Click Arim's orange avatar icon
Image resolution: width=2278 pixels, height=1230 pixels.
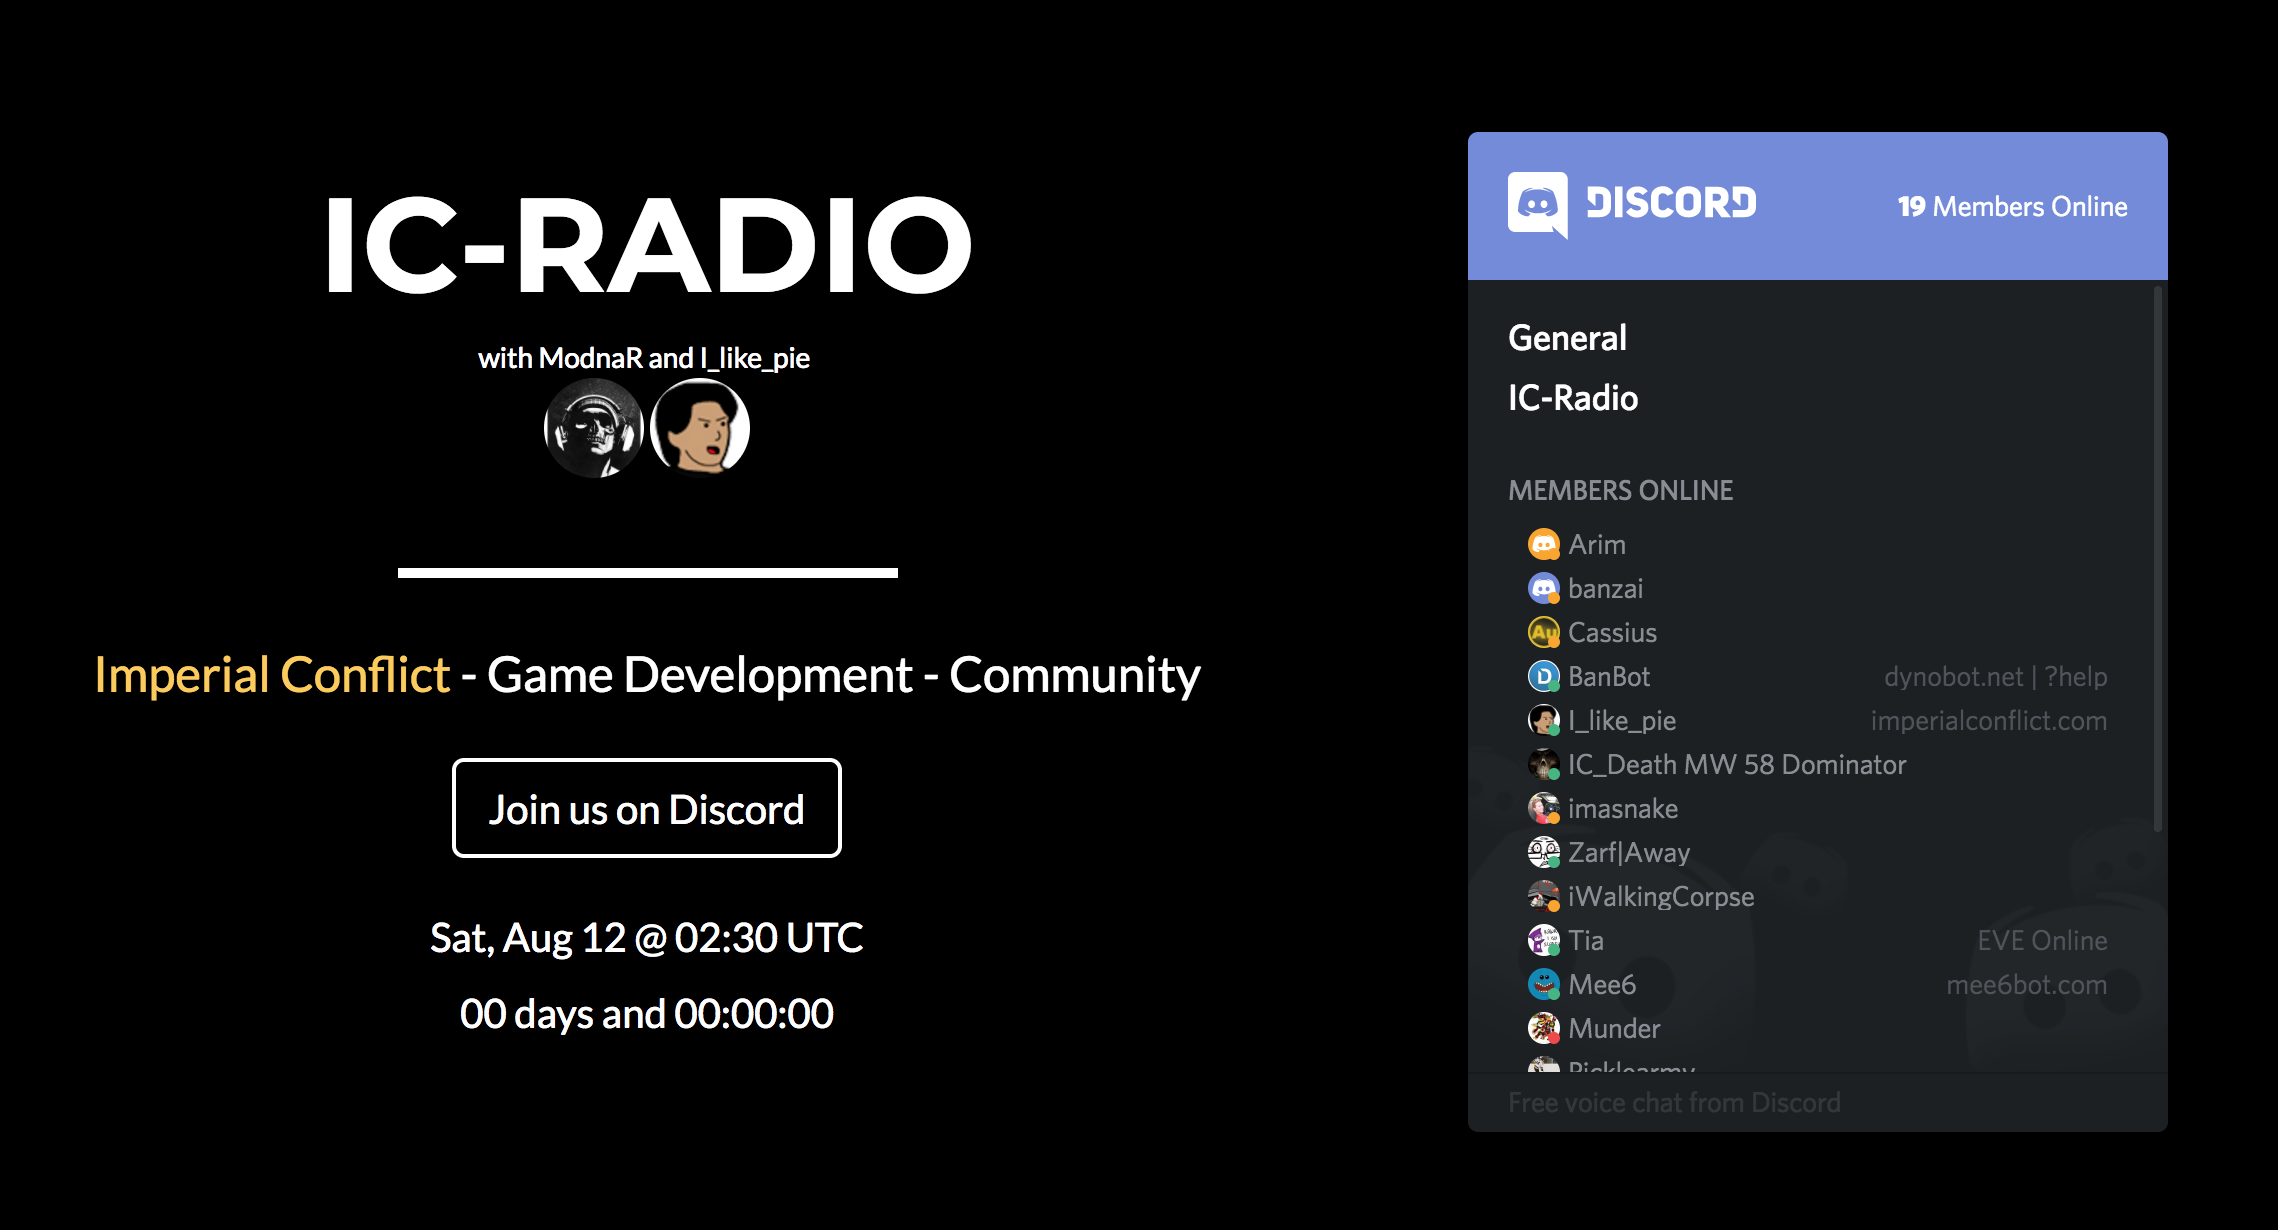point(1544,544)
